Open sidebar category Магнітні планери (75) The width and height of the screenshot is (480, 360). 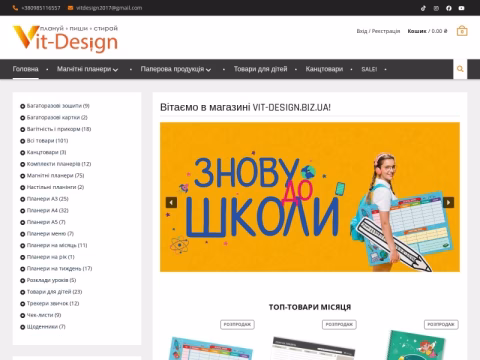[x=55, y=176]
